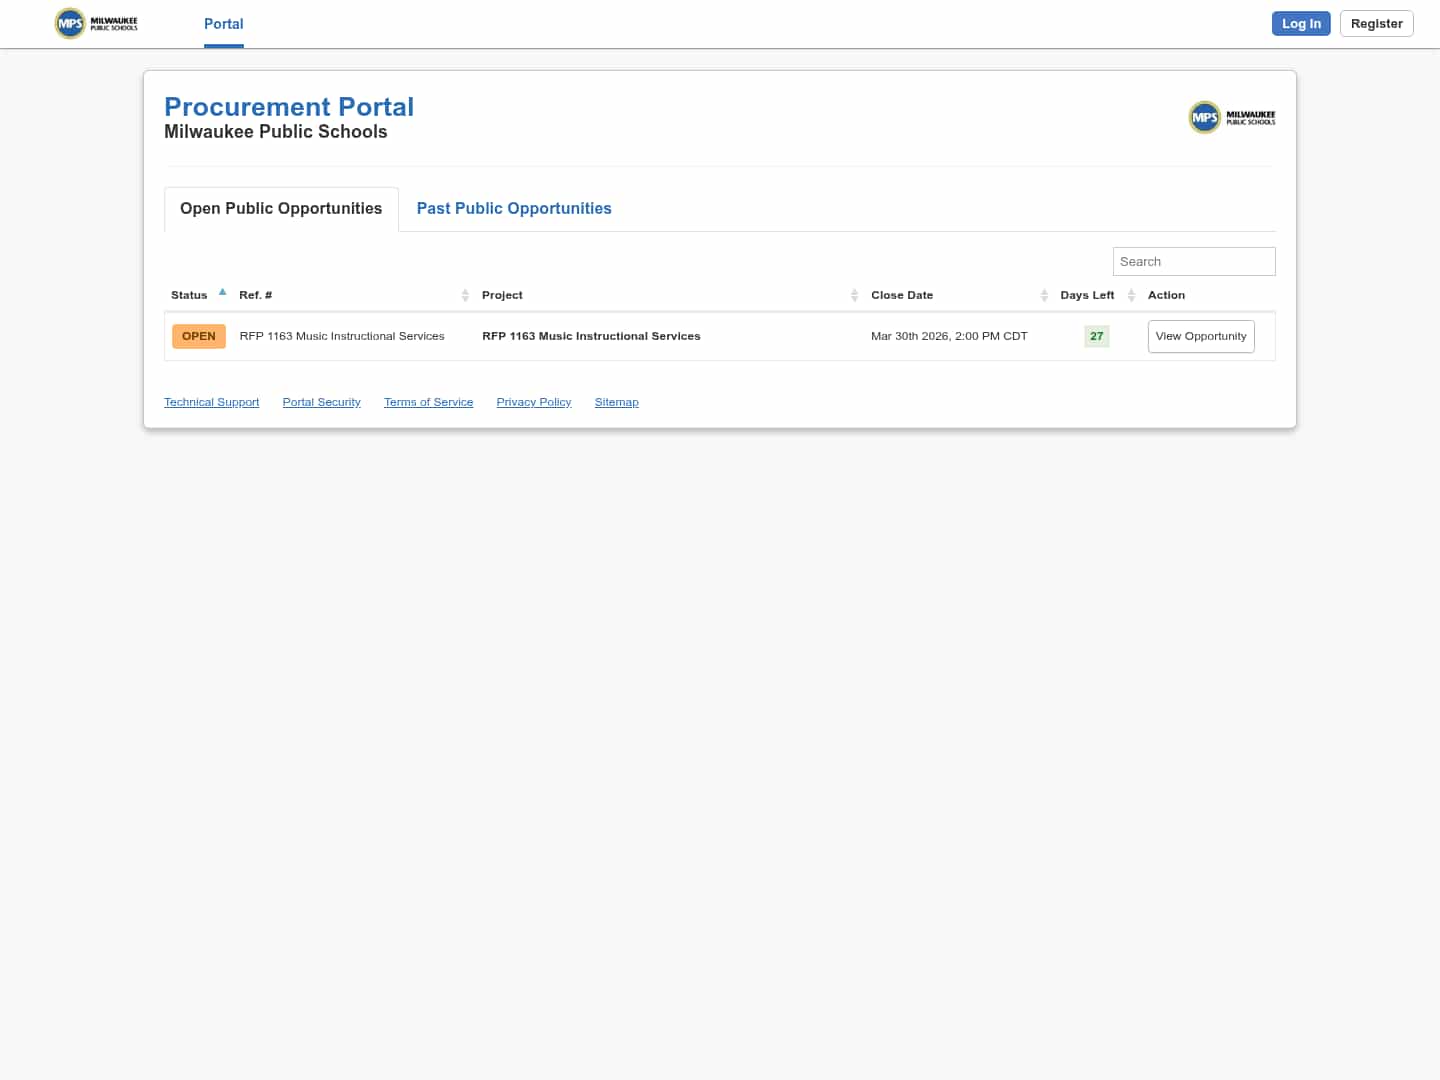Click the sort icon on the Close Date column

tap(1044, 295)
